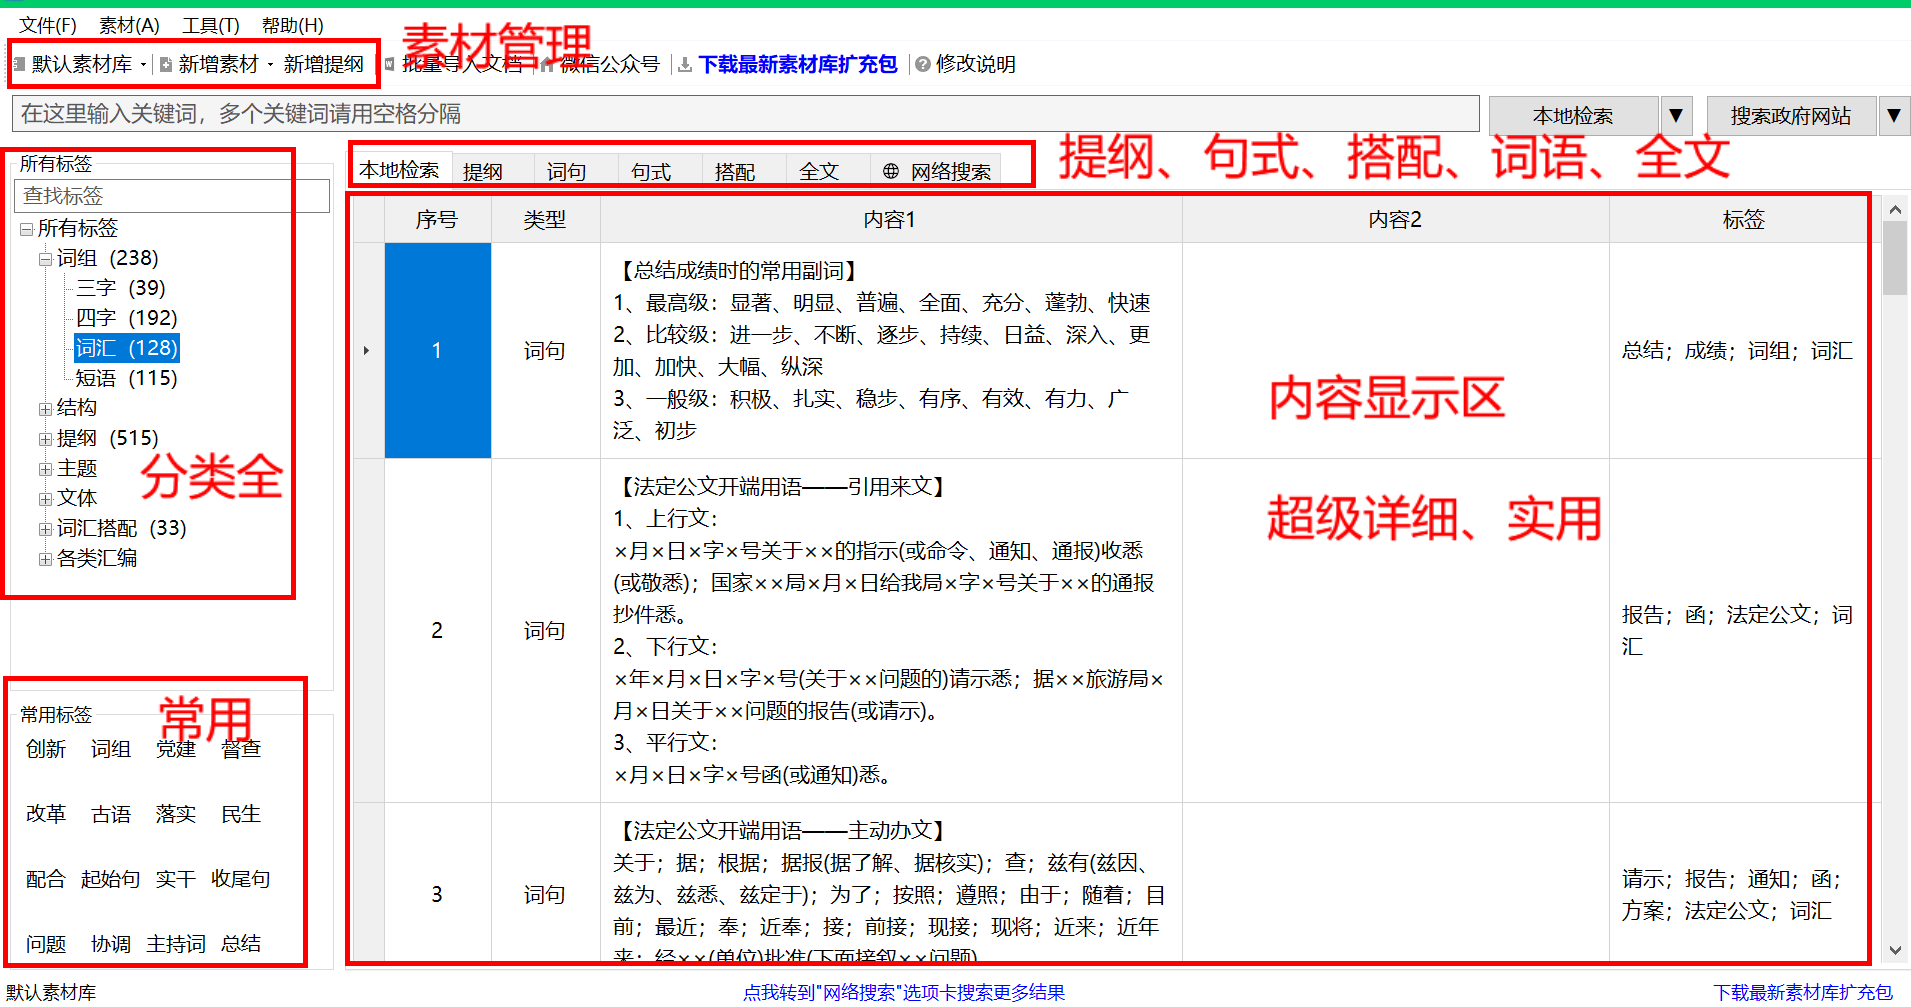Click the 批量导入文档 Word icon
The width and height of the screenshot is (1911, 1007).
[x=389, y=65]
